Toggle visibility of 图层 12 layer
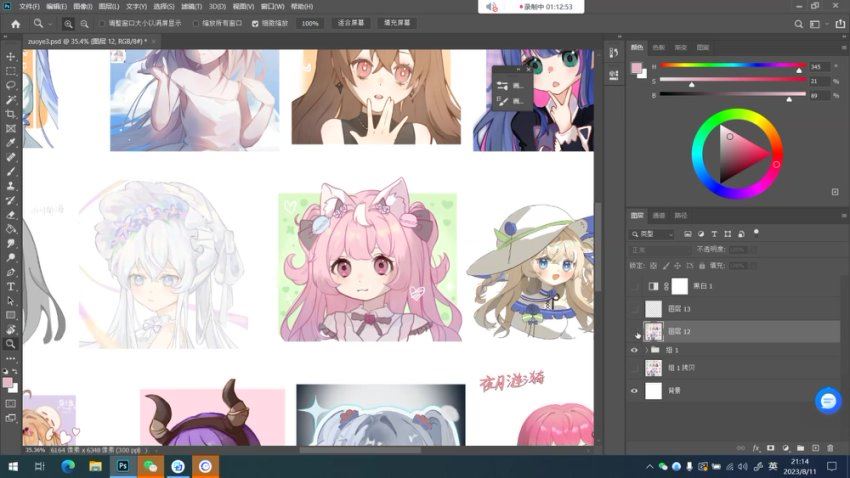Screen dimensions: 850x478 point(634,332)
